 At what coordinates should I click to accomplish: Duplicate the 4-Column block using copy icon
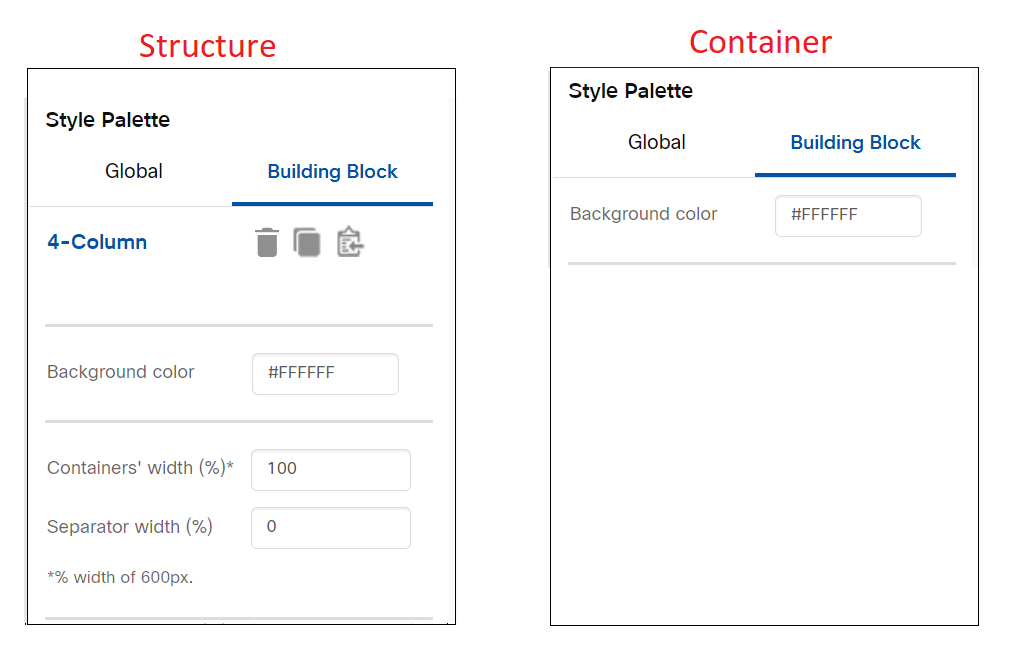(x=306, y=242)
